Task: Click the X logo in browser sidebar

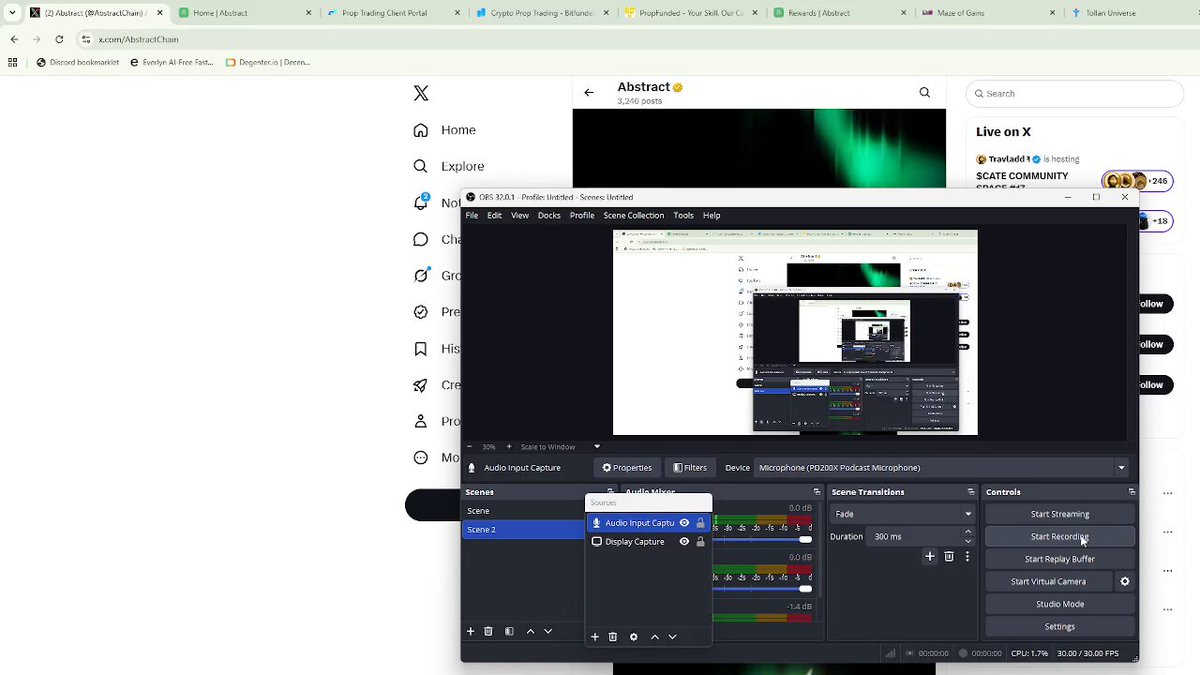Action: point(421,93)
